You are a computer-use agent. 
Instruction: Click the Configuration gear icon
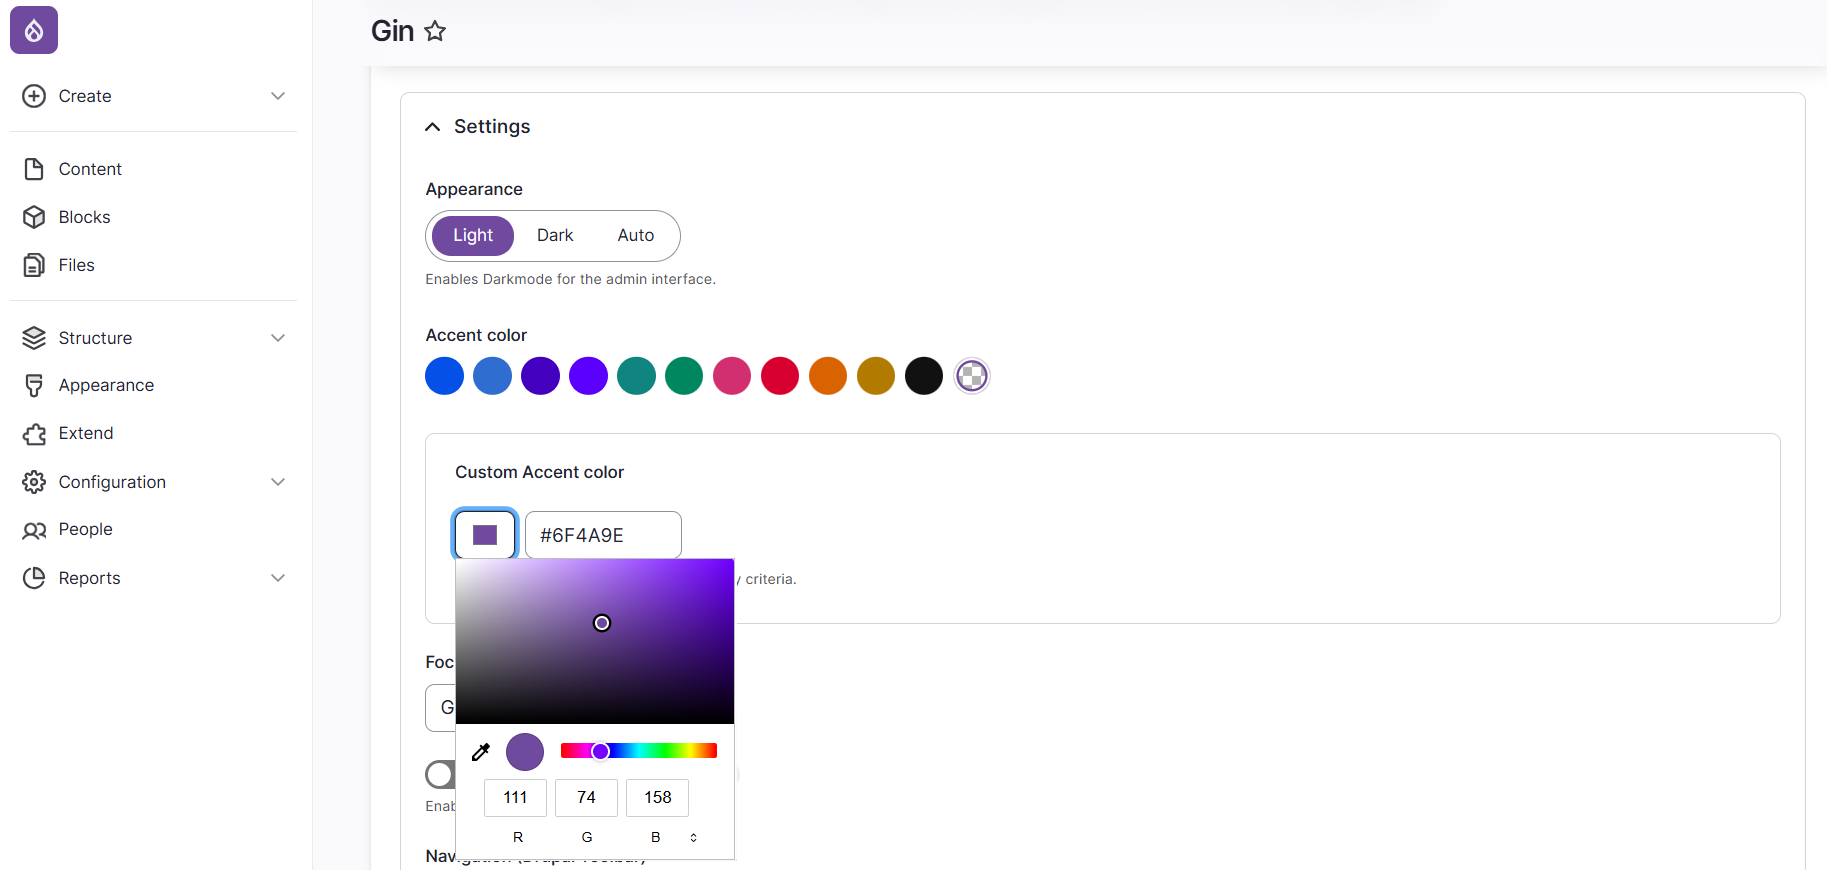point(34,482)
